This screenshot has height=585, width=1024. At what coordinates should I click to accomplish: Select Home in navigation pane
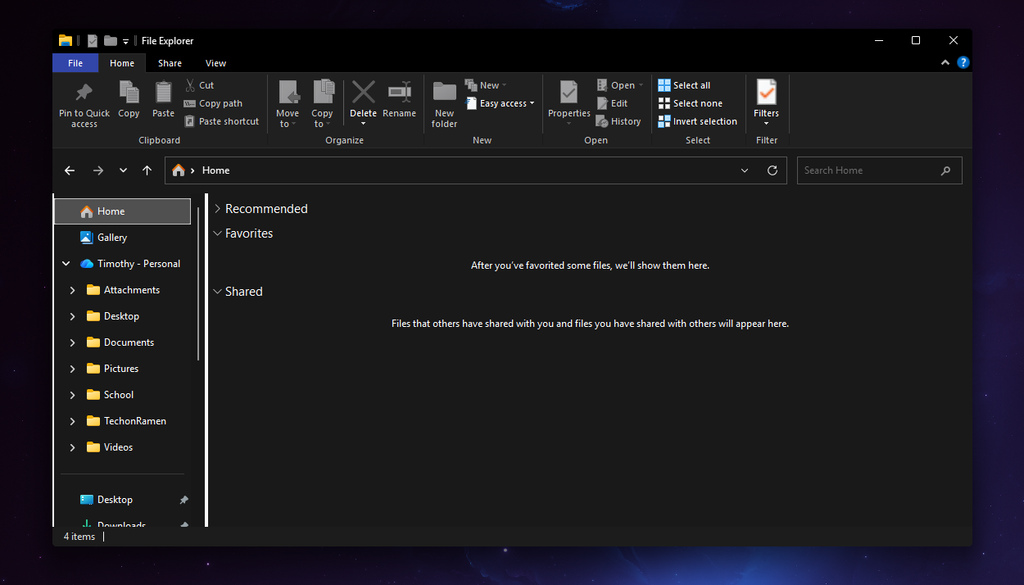[123, 212]
